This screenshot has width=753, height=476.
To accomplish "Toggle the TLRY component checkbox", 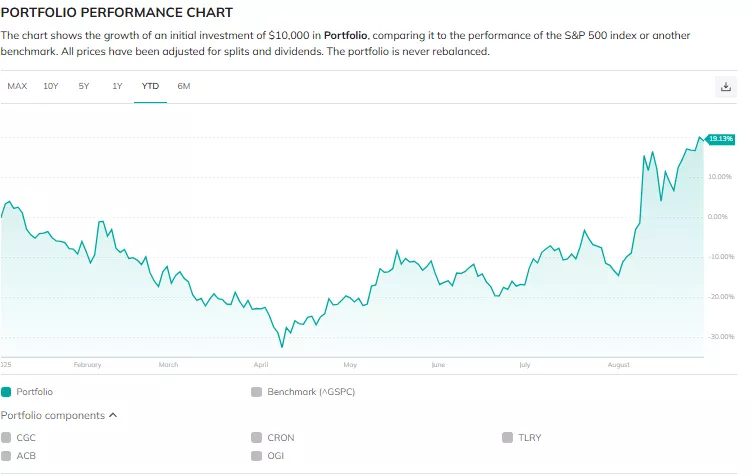I will [x=508, y=437].
